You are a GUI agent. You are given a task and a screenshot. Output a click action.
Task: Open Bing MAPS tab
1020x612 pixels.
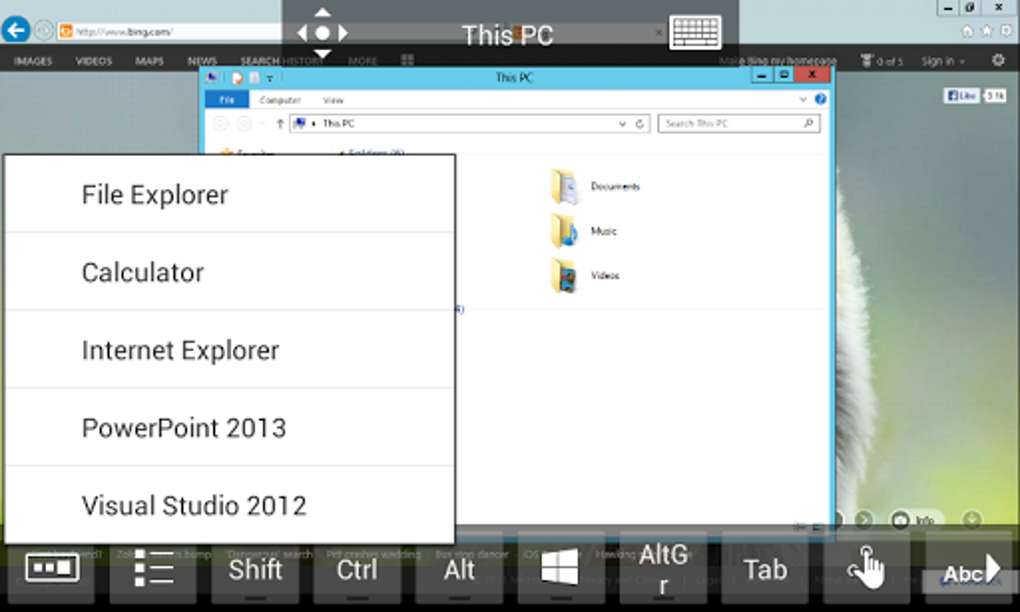pyautogui.click(x=149, y=61)
